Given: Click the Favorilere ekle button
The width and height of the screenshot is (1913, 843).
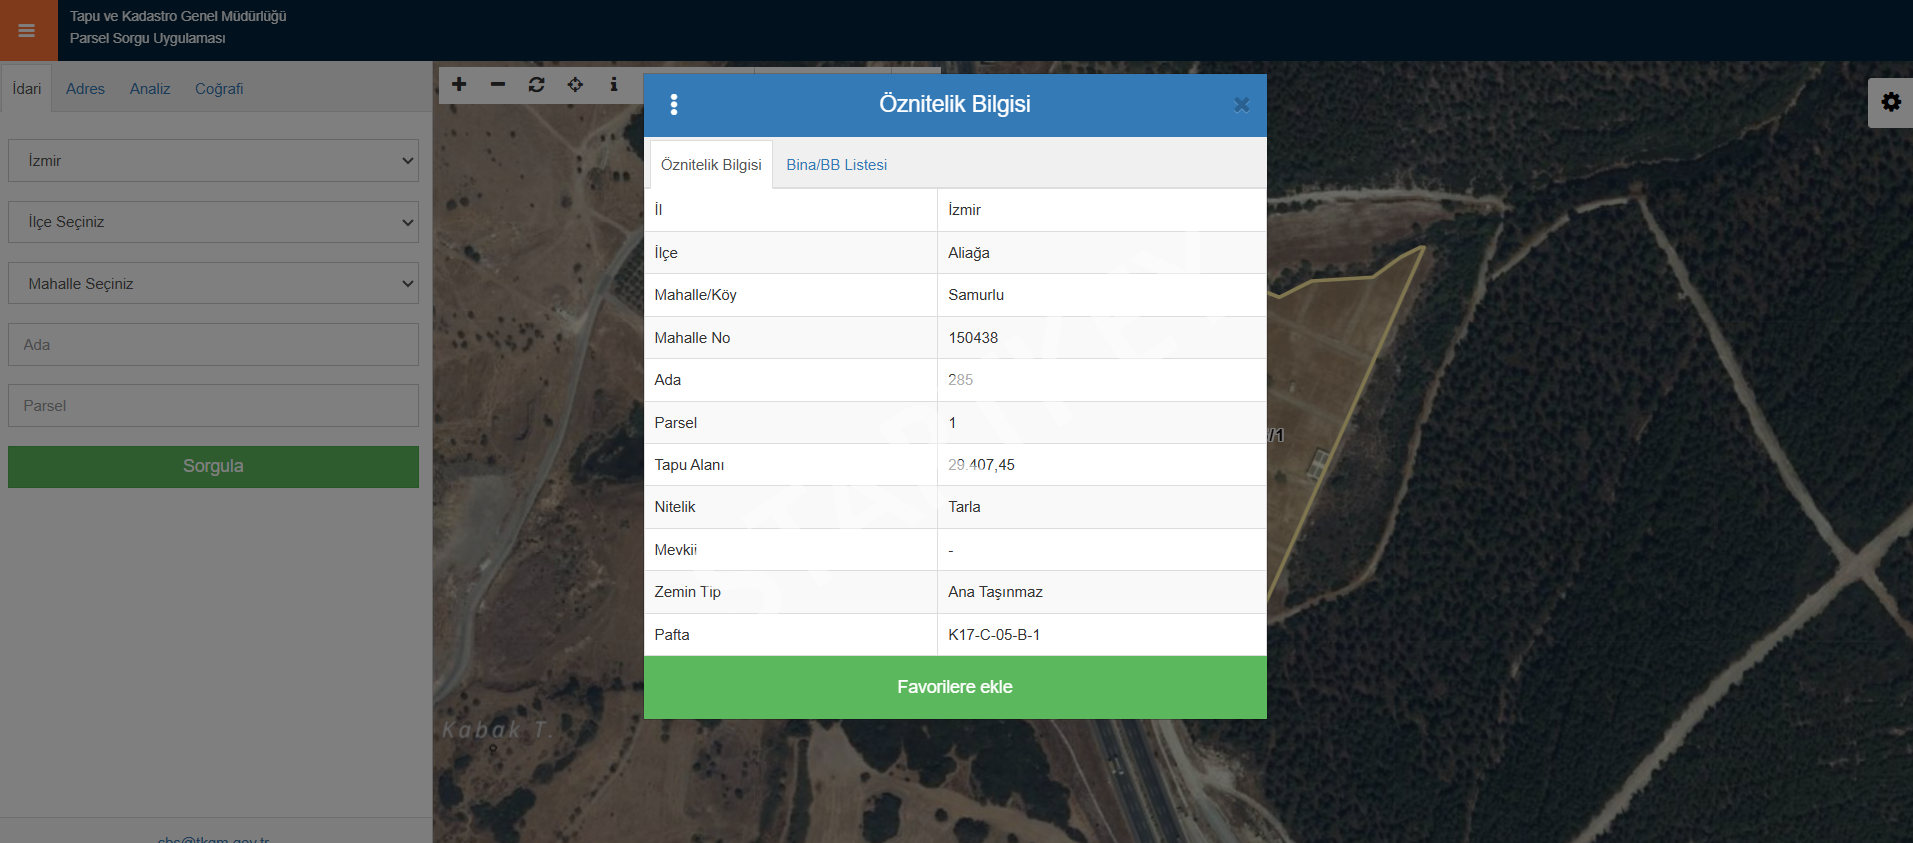Looking at the screenshot, I should point(955,687).
